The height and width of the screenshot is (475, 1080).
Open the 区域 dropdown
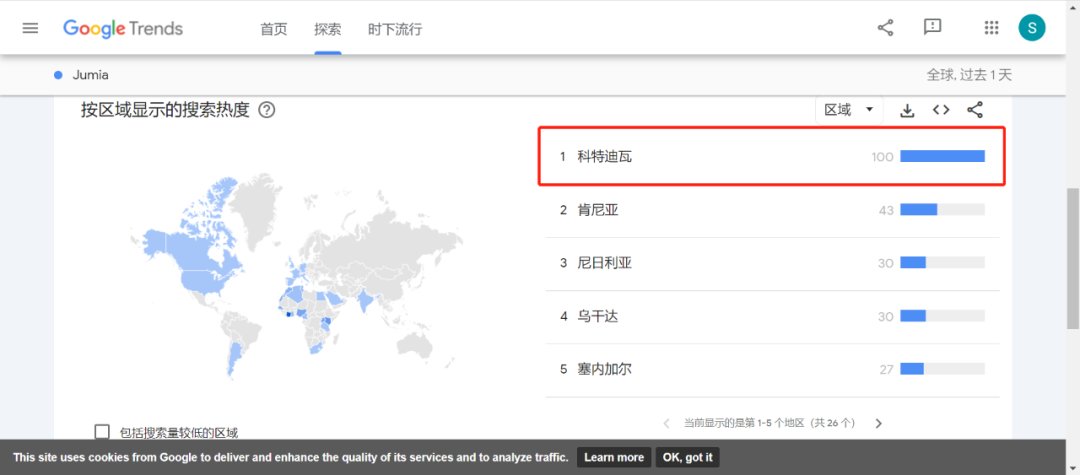849,110
